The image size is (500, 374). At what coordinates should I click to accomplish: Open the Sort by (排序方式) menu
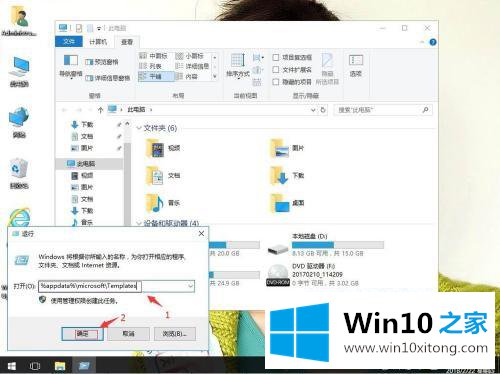click(x=238, y=65)
